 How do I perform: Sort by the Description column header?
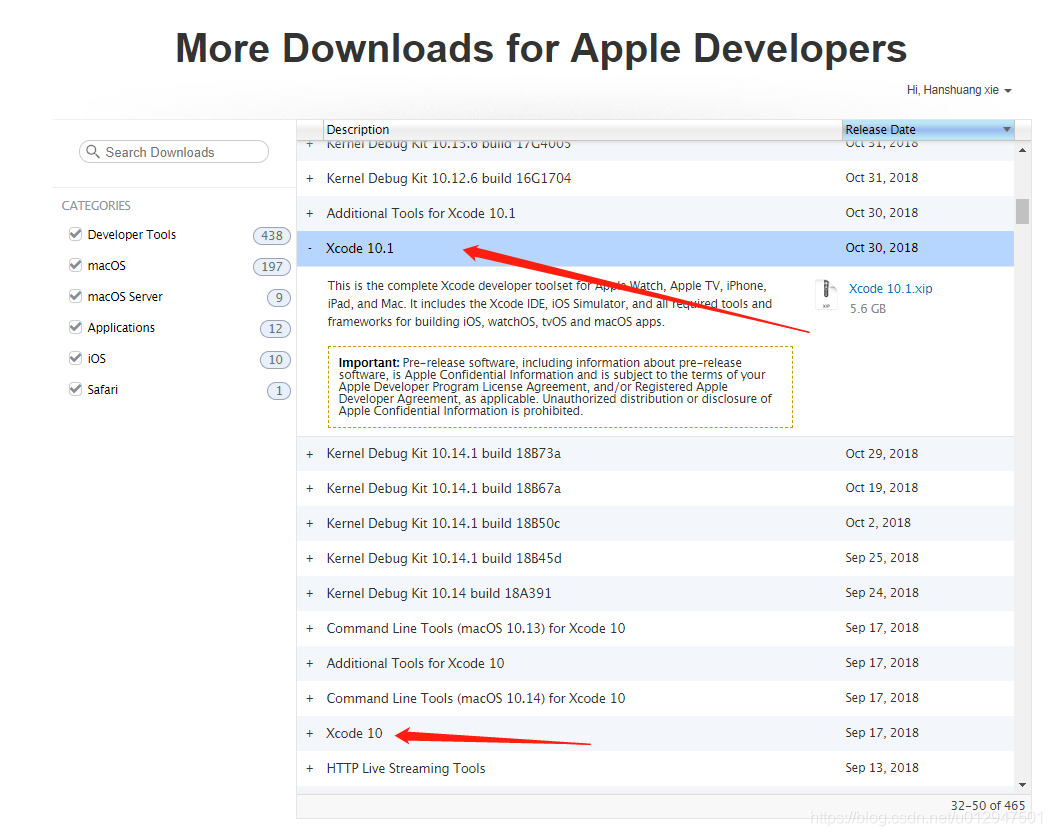(582, 129)
